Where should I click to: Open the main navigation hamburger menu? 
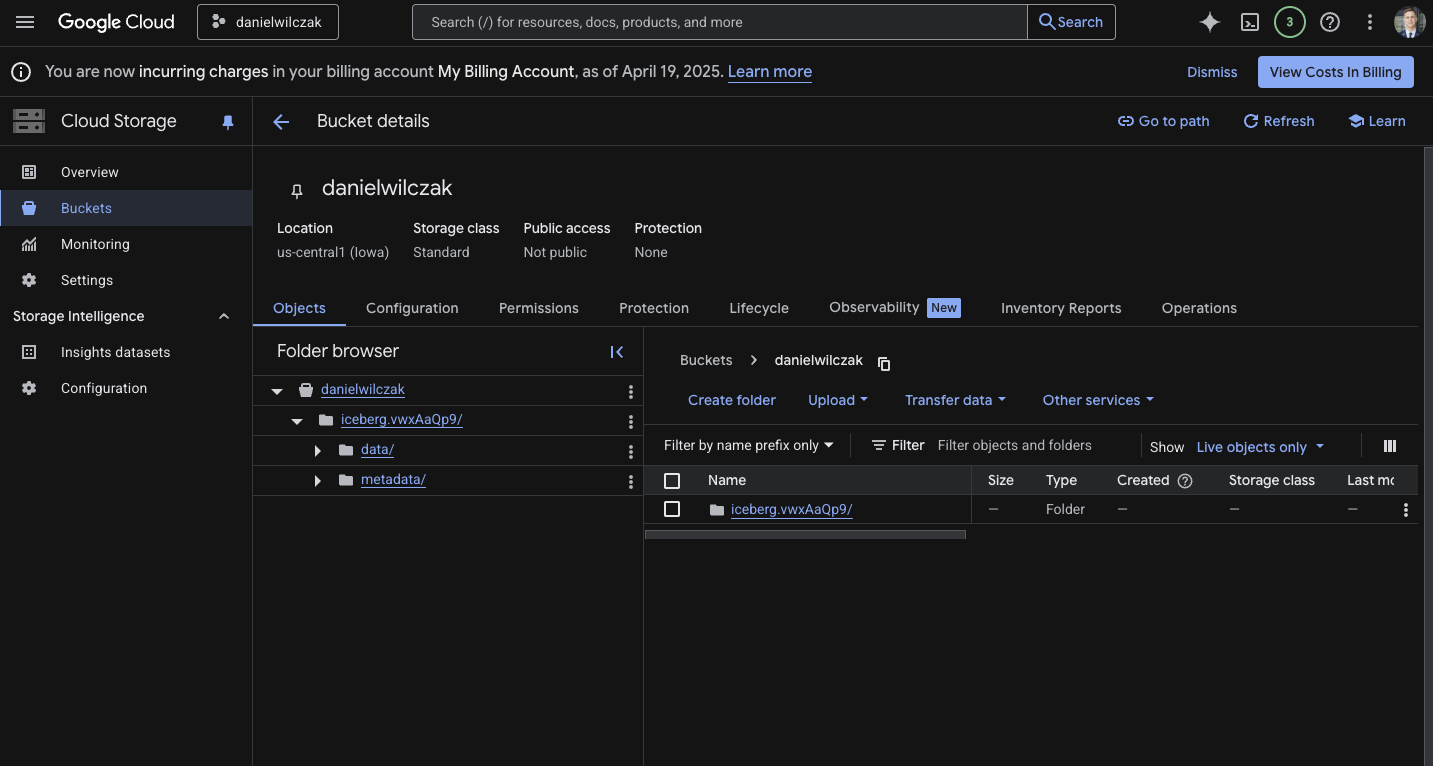(25, 22)
